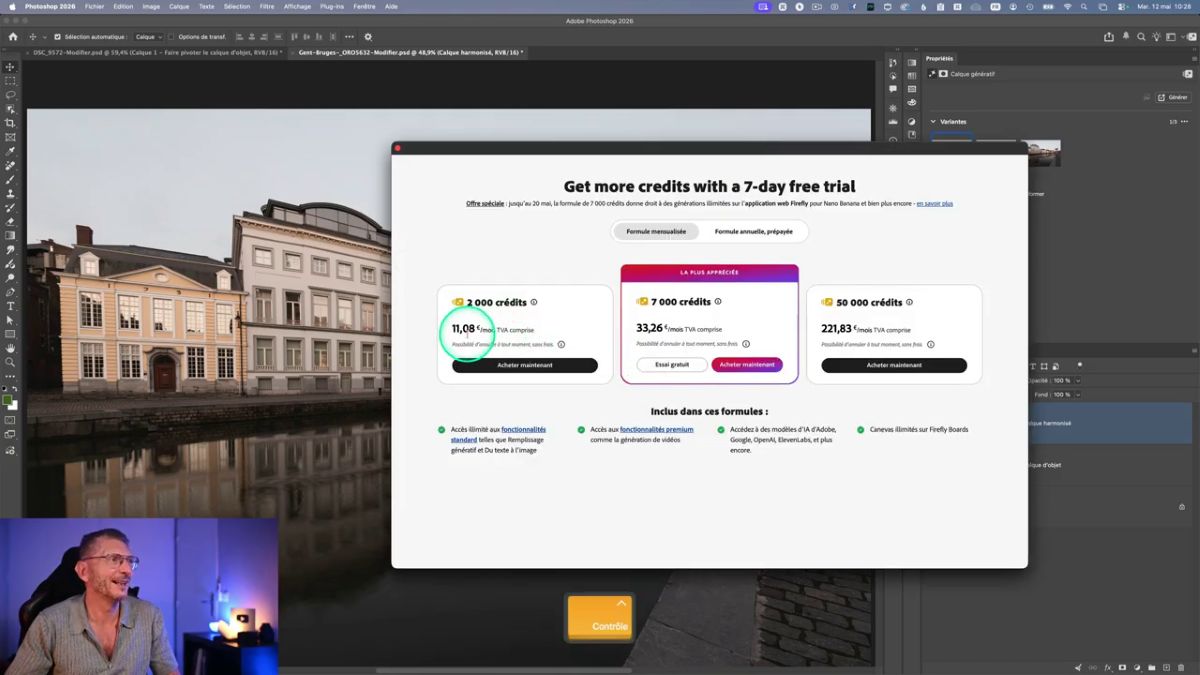The image size is (1200, 675).
Task: Select the Gradient tool
Action: point(10,236)
